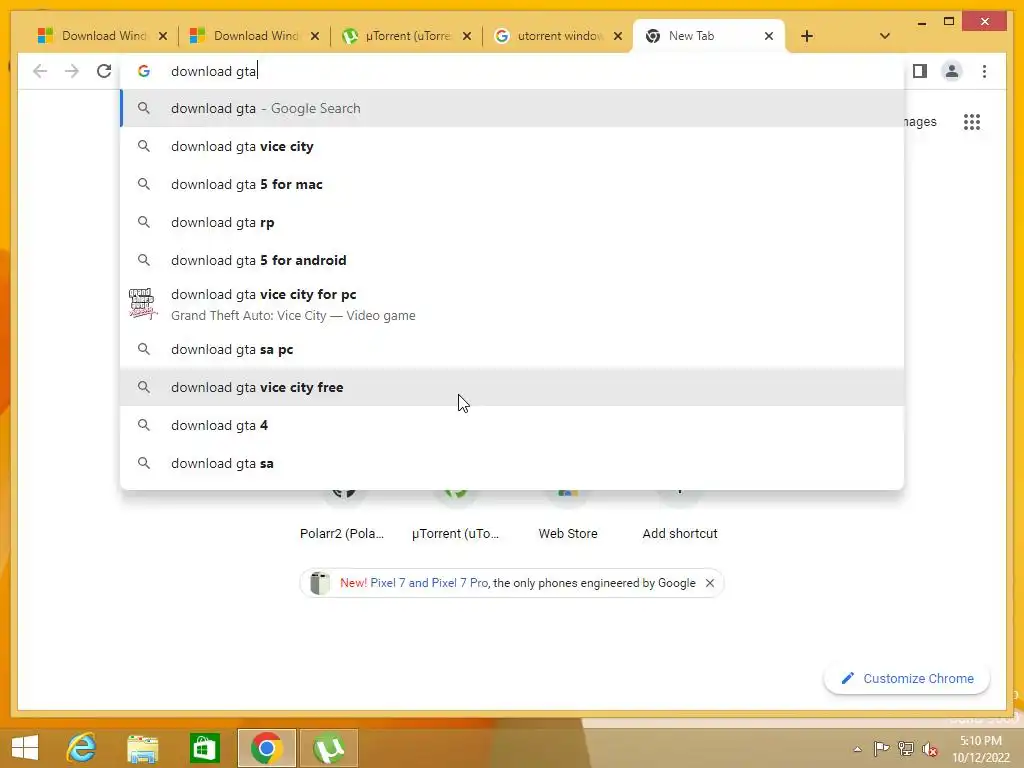Dismiss the Pixel 7 promo banner
1024x768 pixels.
(710, 583)
